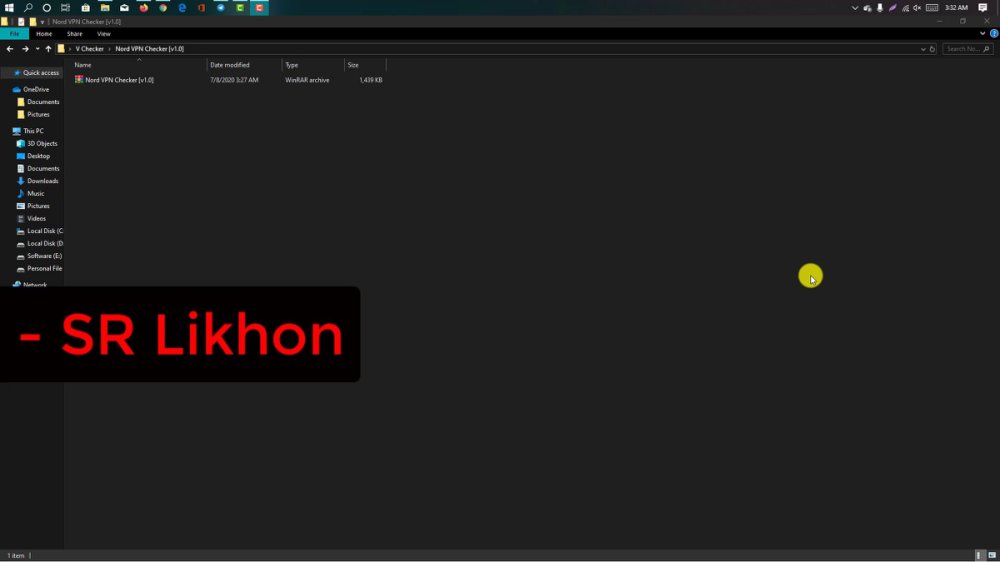Image resolution: width=1000 pixels, height=562 pixels.
Task: Open Microsoft Office from the taskbar
Action: [202, 8]
